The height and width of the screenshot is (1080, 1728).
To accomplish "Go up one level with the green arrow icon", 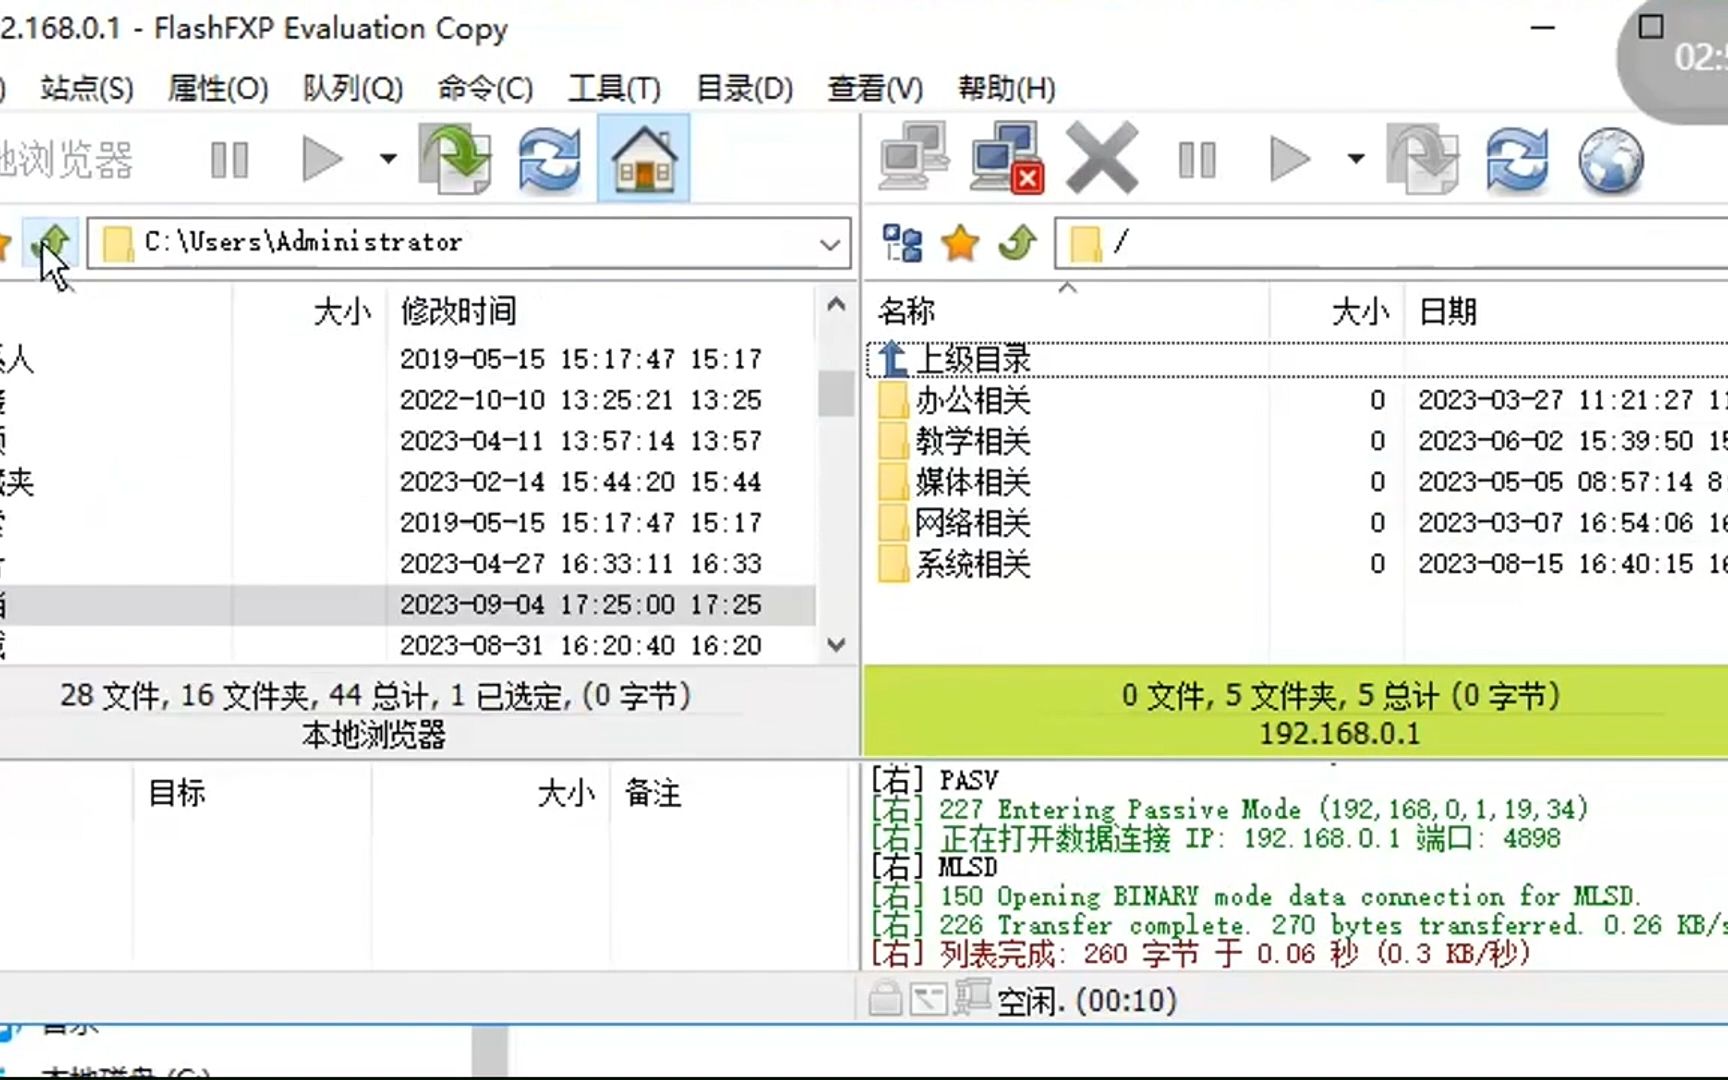I will (x=1017, y=242).
